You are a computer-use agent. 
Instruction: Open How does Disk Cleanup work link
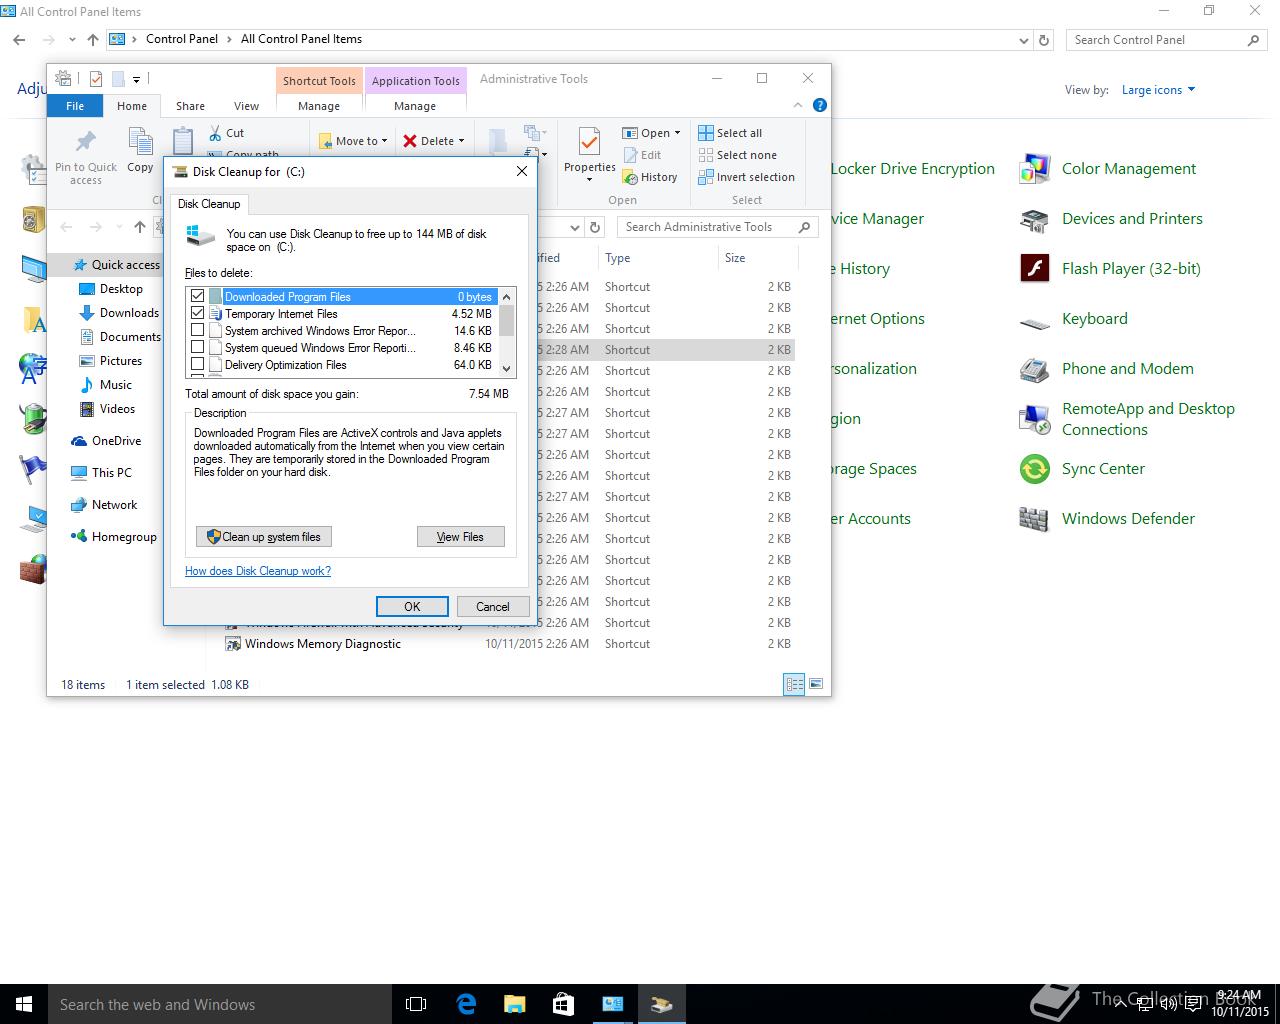click(x=258, y=571)
